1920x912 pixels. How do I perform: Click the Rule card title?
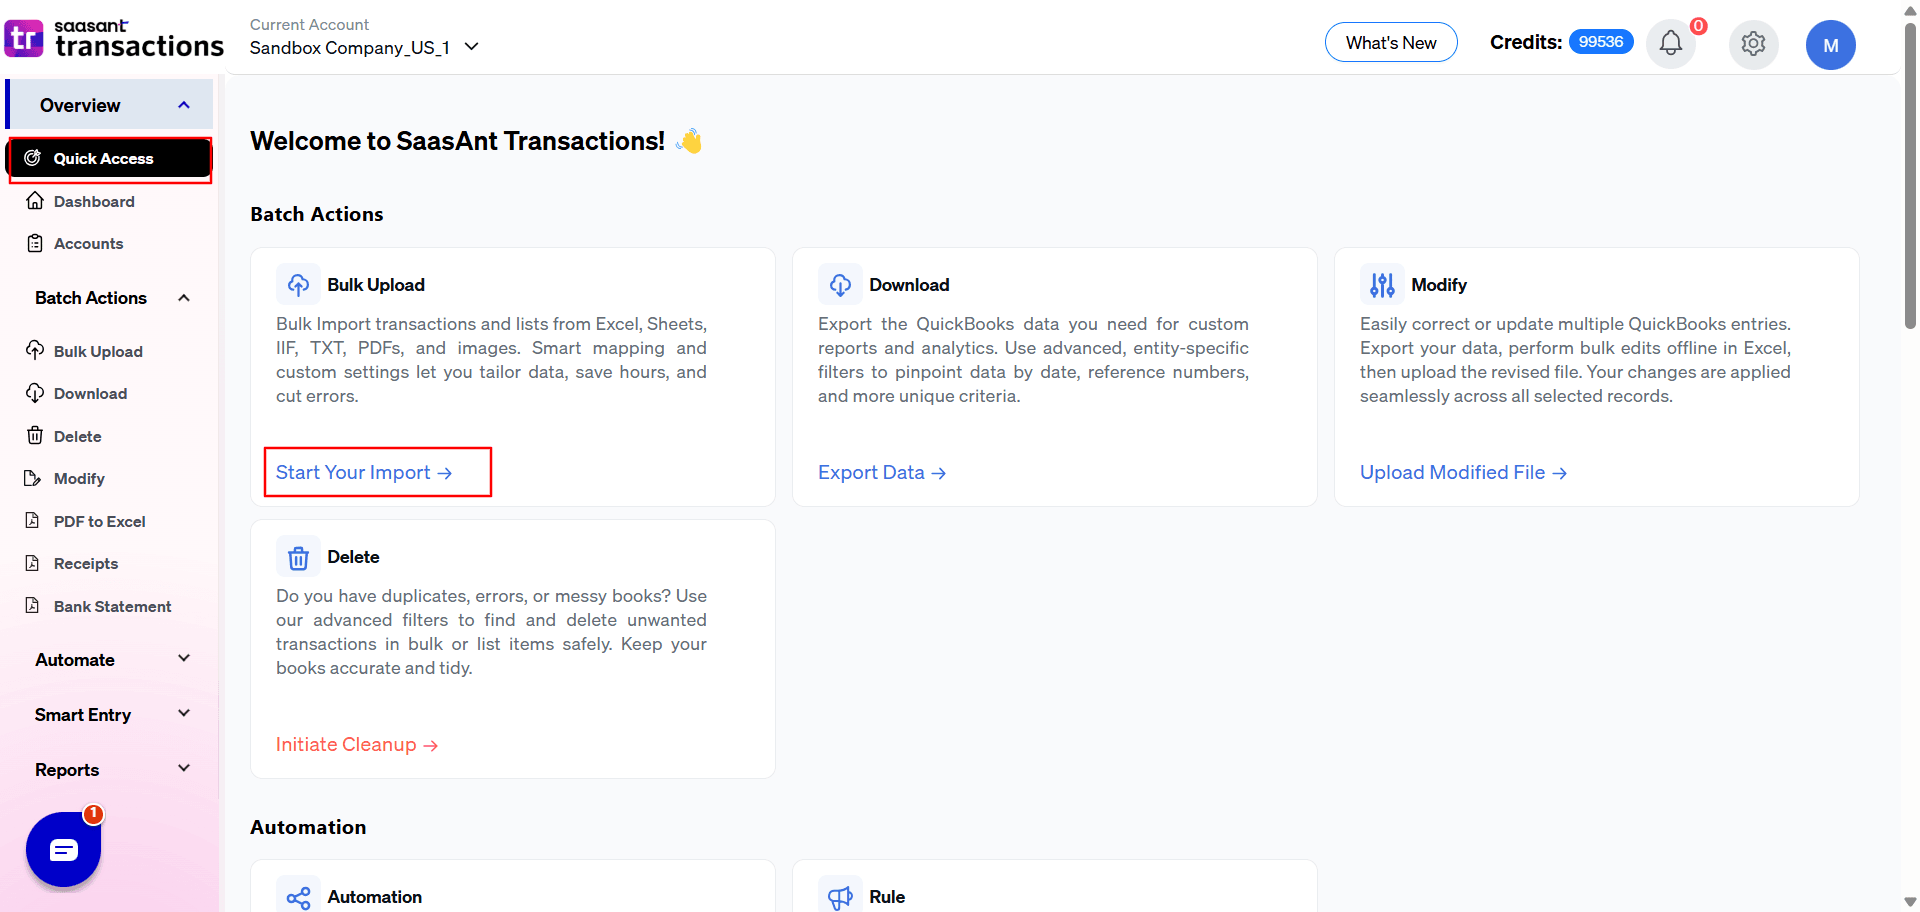887,897
